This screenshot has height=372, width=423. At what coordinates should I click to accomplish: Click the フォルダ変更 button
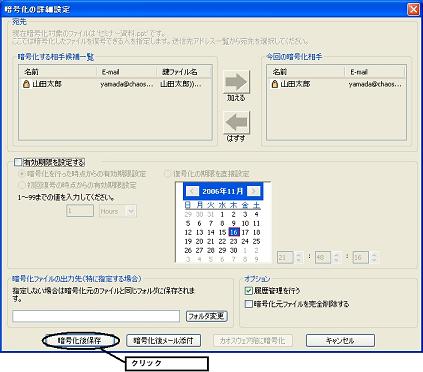tap(207, 316)
